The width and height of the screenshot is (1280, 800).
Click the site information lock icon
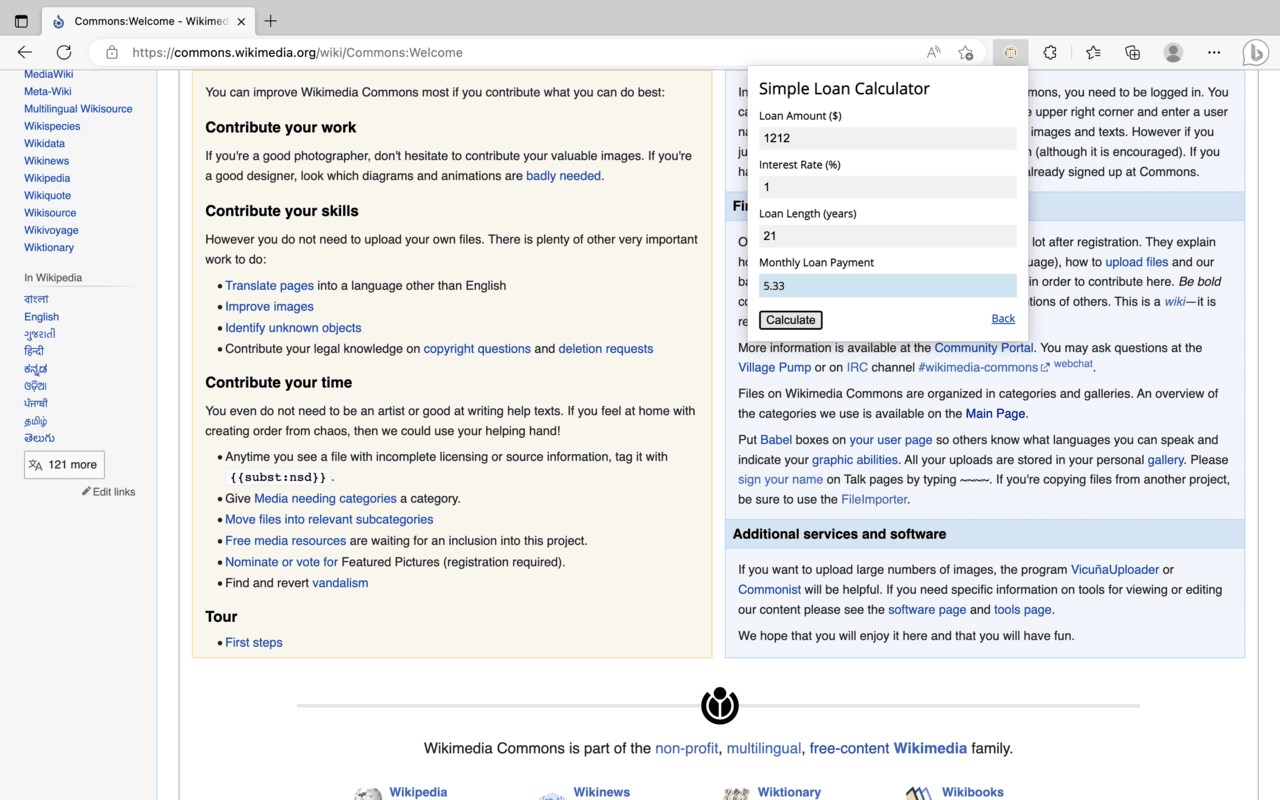112,52
